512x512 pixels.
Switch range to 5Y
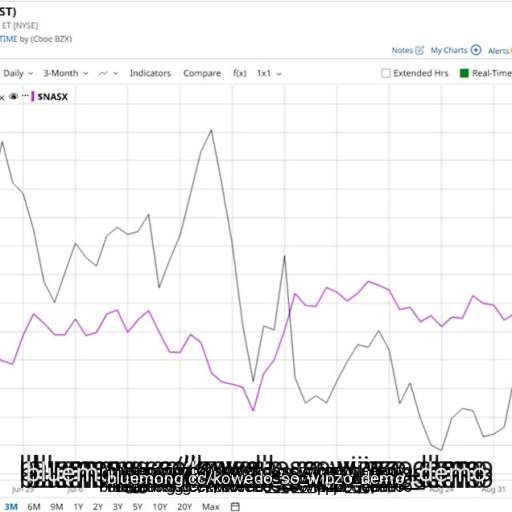(x=137, y=507)
